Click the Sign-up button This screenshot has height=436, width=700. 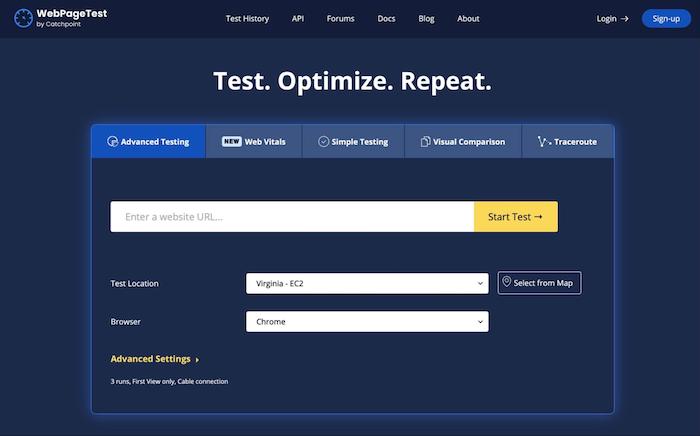(x=666, y=19)
